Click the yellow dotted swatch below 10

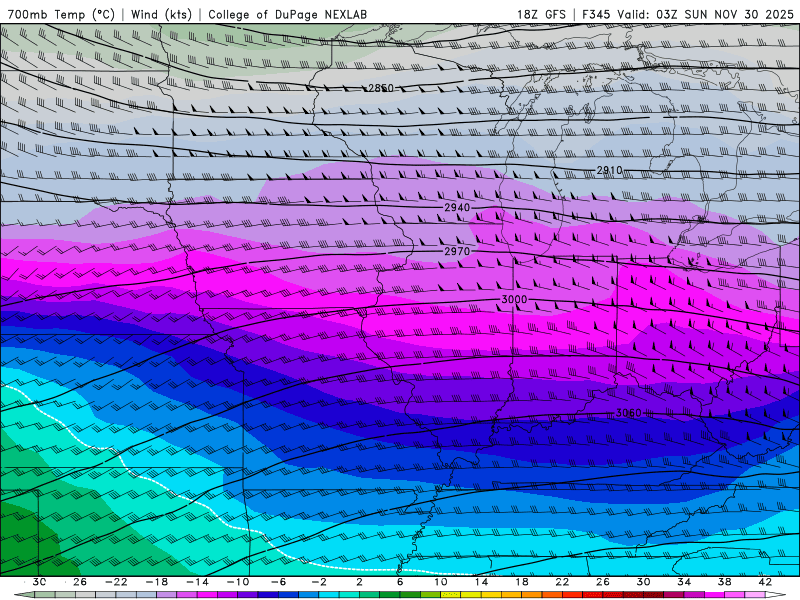point(451,595)
